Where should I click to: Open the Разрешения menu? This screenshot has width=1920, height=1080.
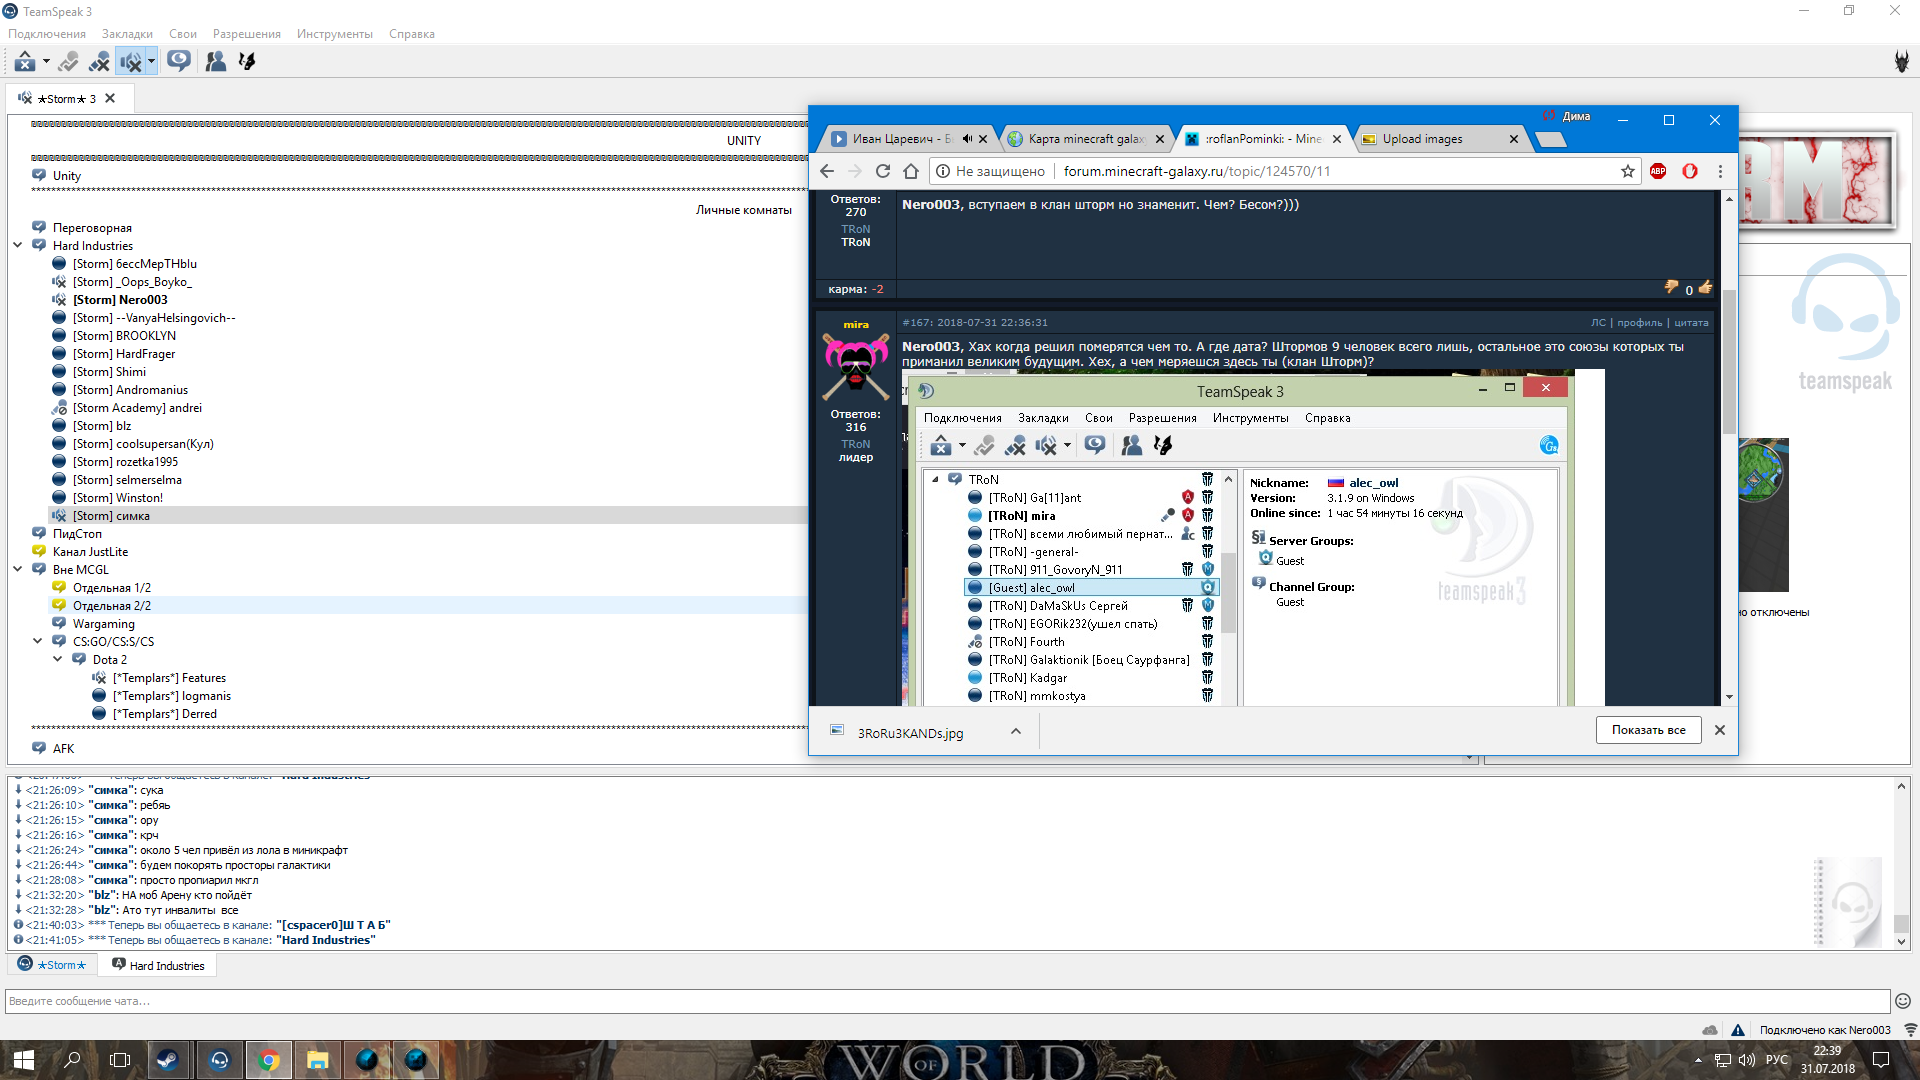[246, 34]
